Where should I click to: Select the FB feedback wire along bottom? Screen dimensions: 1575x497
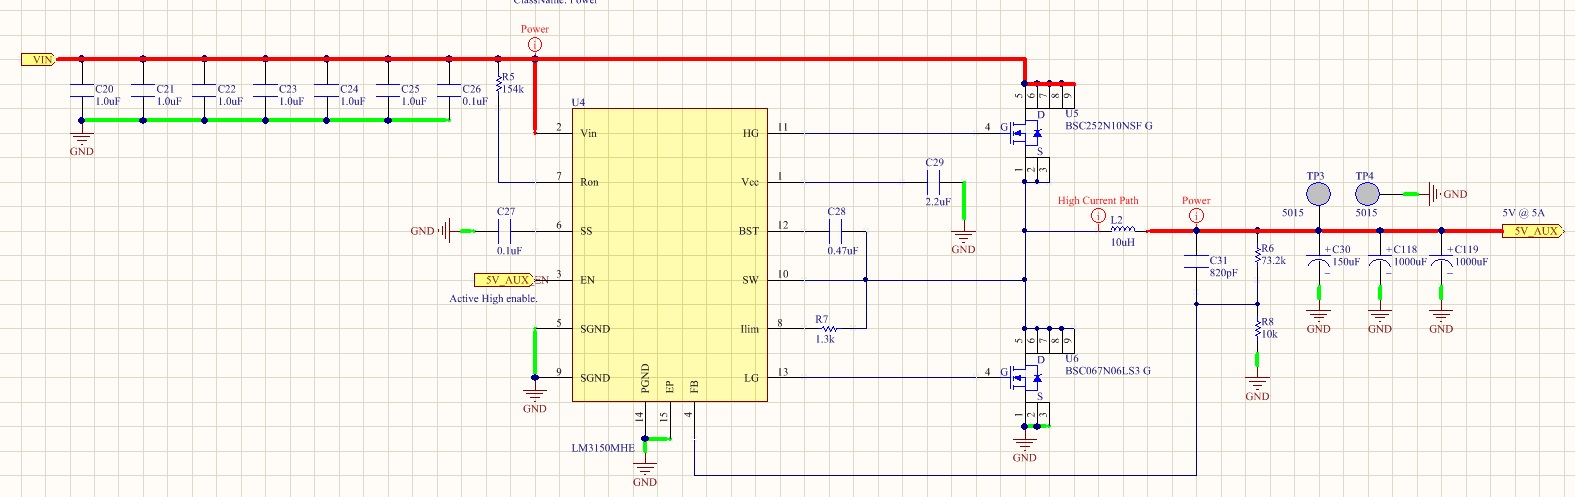pos(944,475)
